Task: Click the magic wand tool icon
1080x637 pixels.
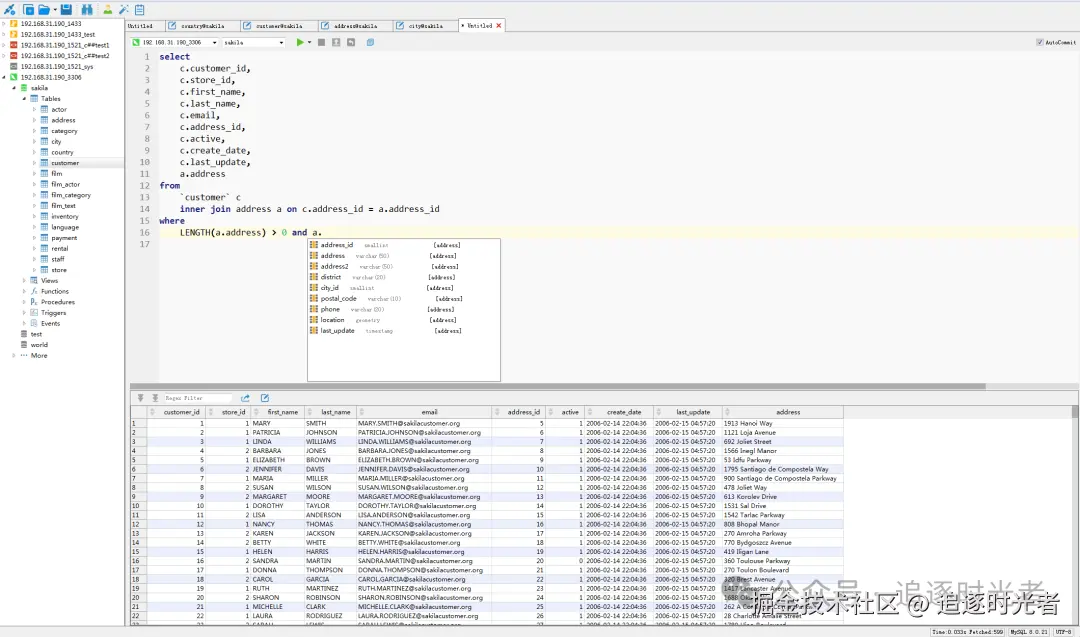Action: coord(124,10)
